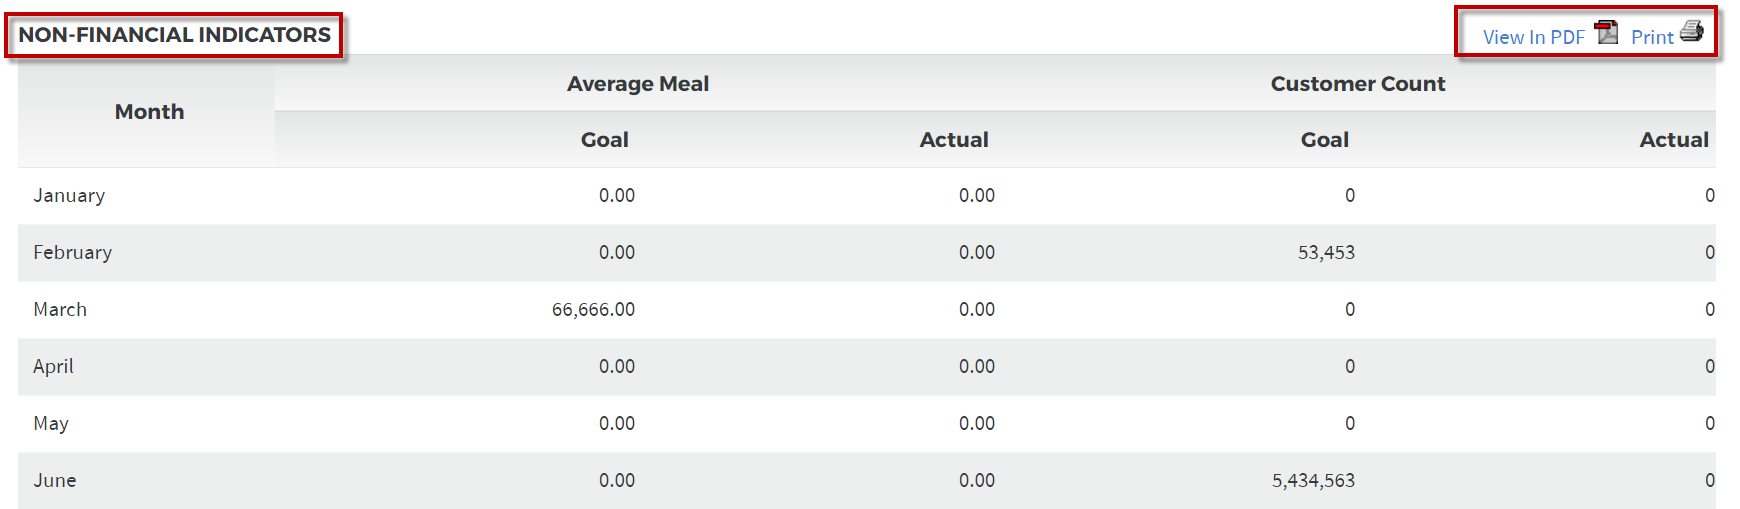Select the May row label
Viewport: 1740px width, 509px height.
(x=51, y=424)
